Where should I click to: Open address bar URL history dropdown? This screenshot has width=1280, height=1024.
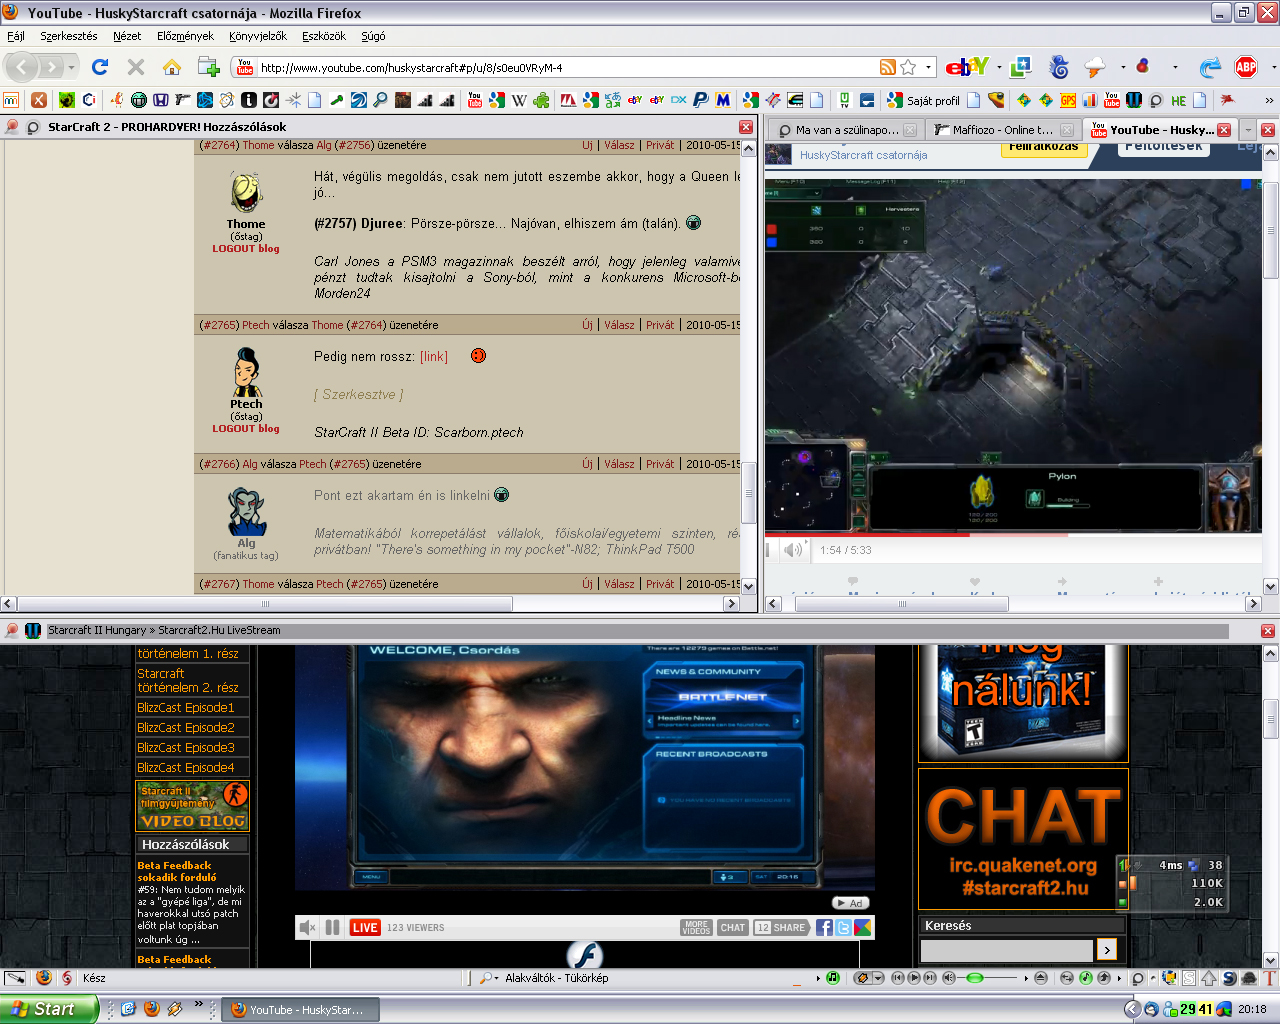930,67
